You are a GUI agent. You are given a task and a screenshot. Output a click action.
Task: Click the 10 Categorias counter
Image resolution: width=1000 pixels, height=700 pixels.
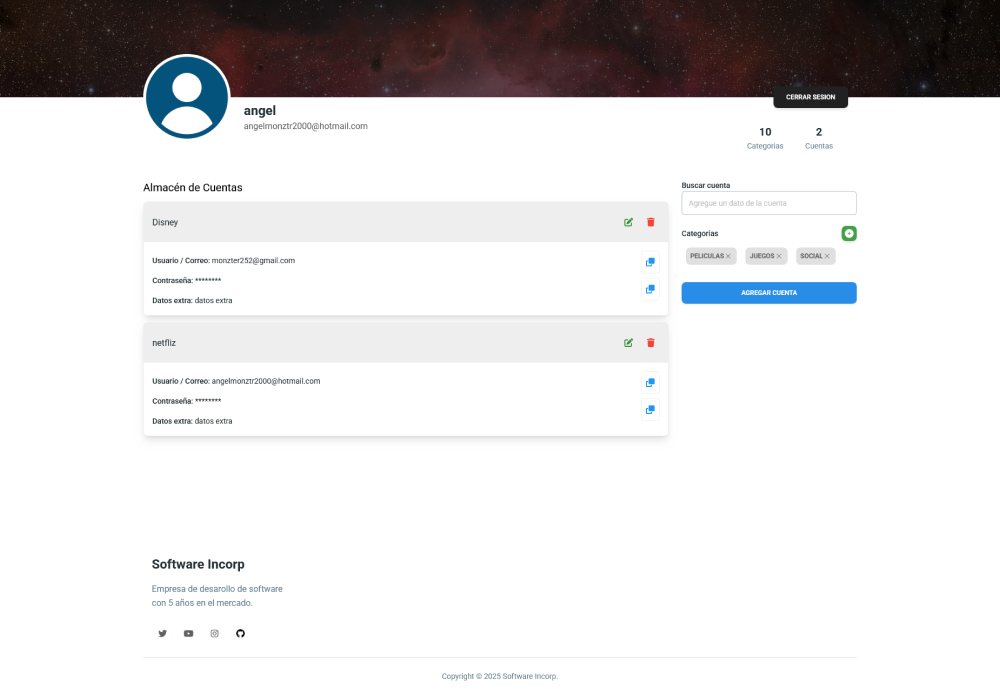coord(765,138)
